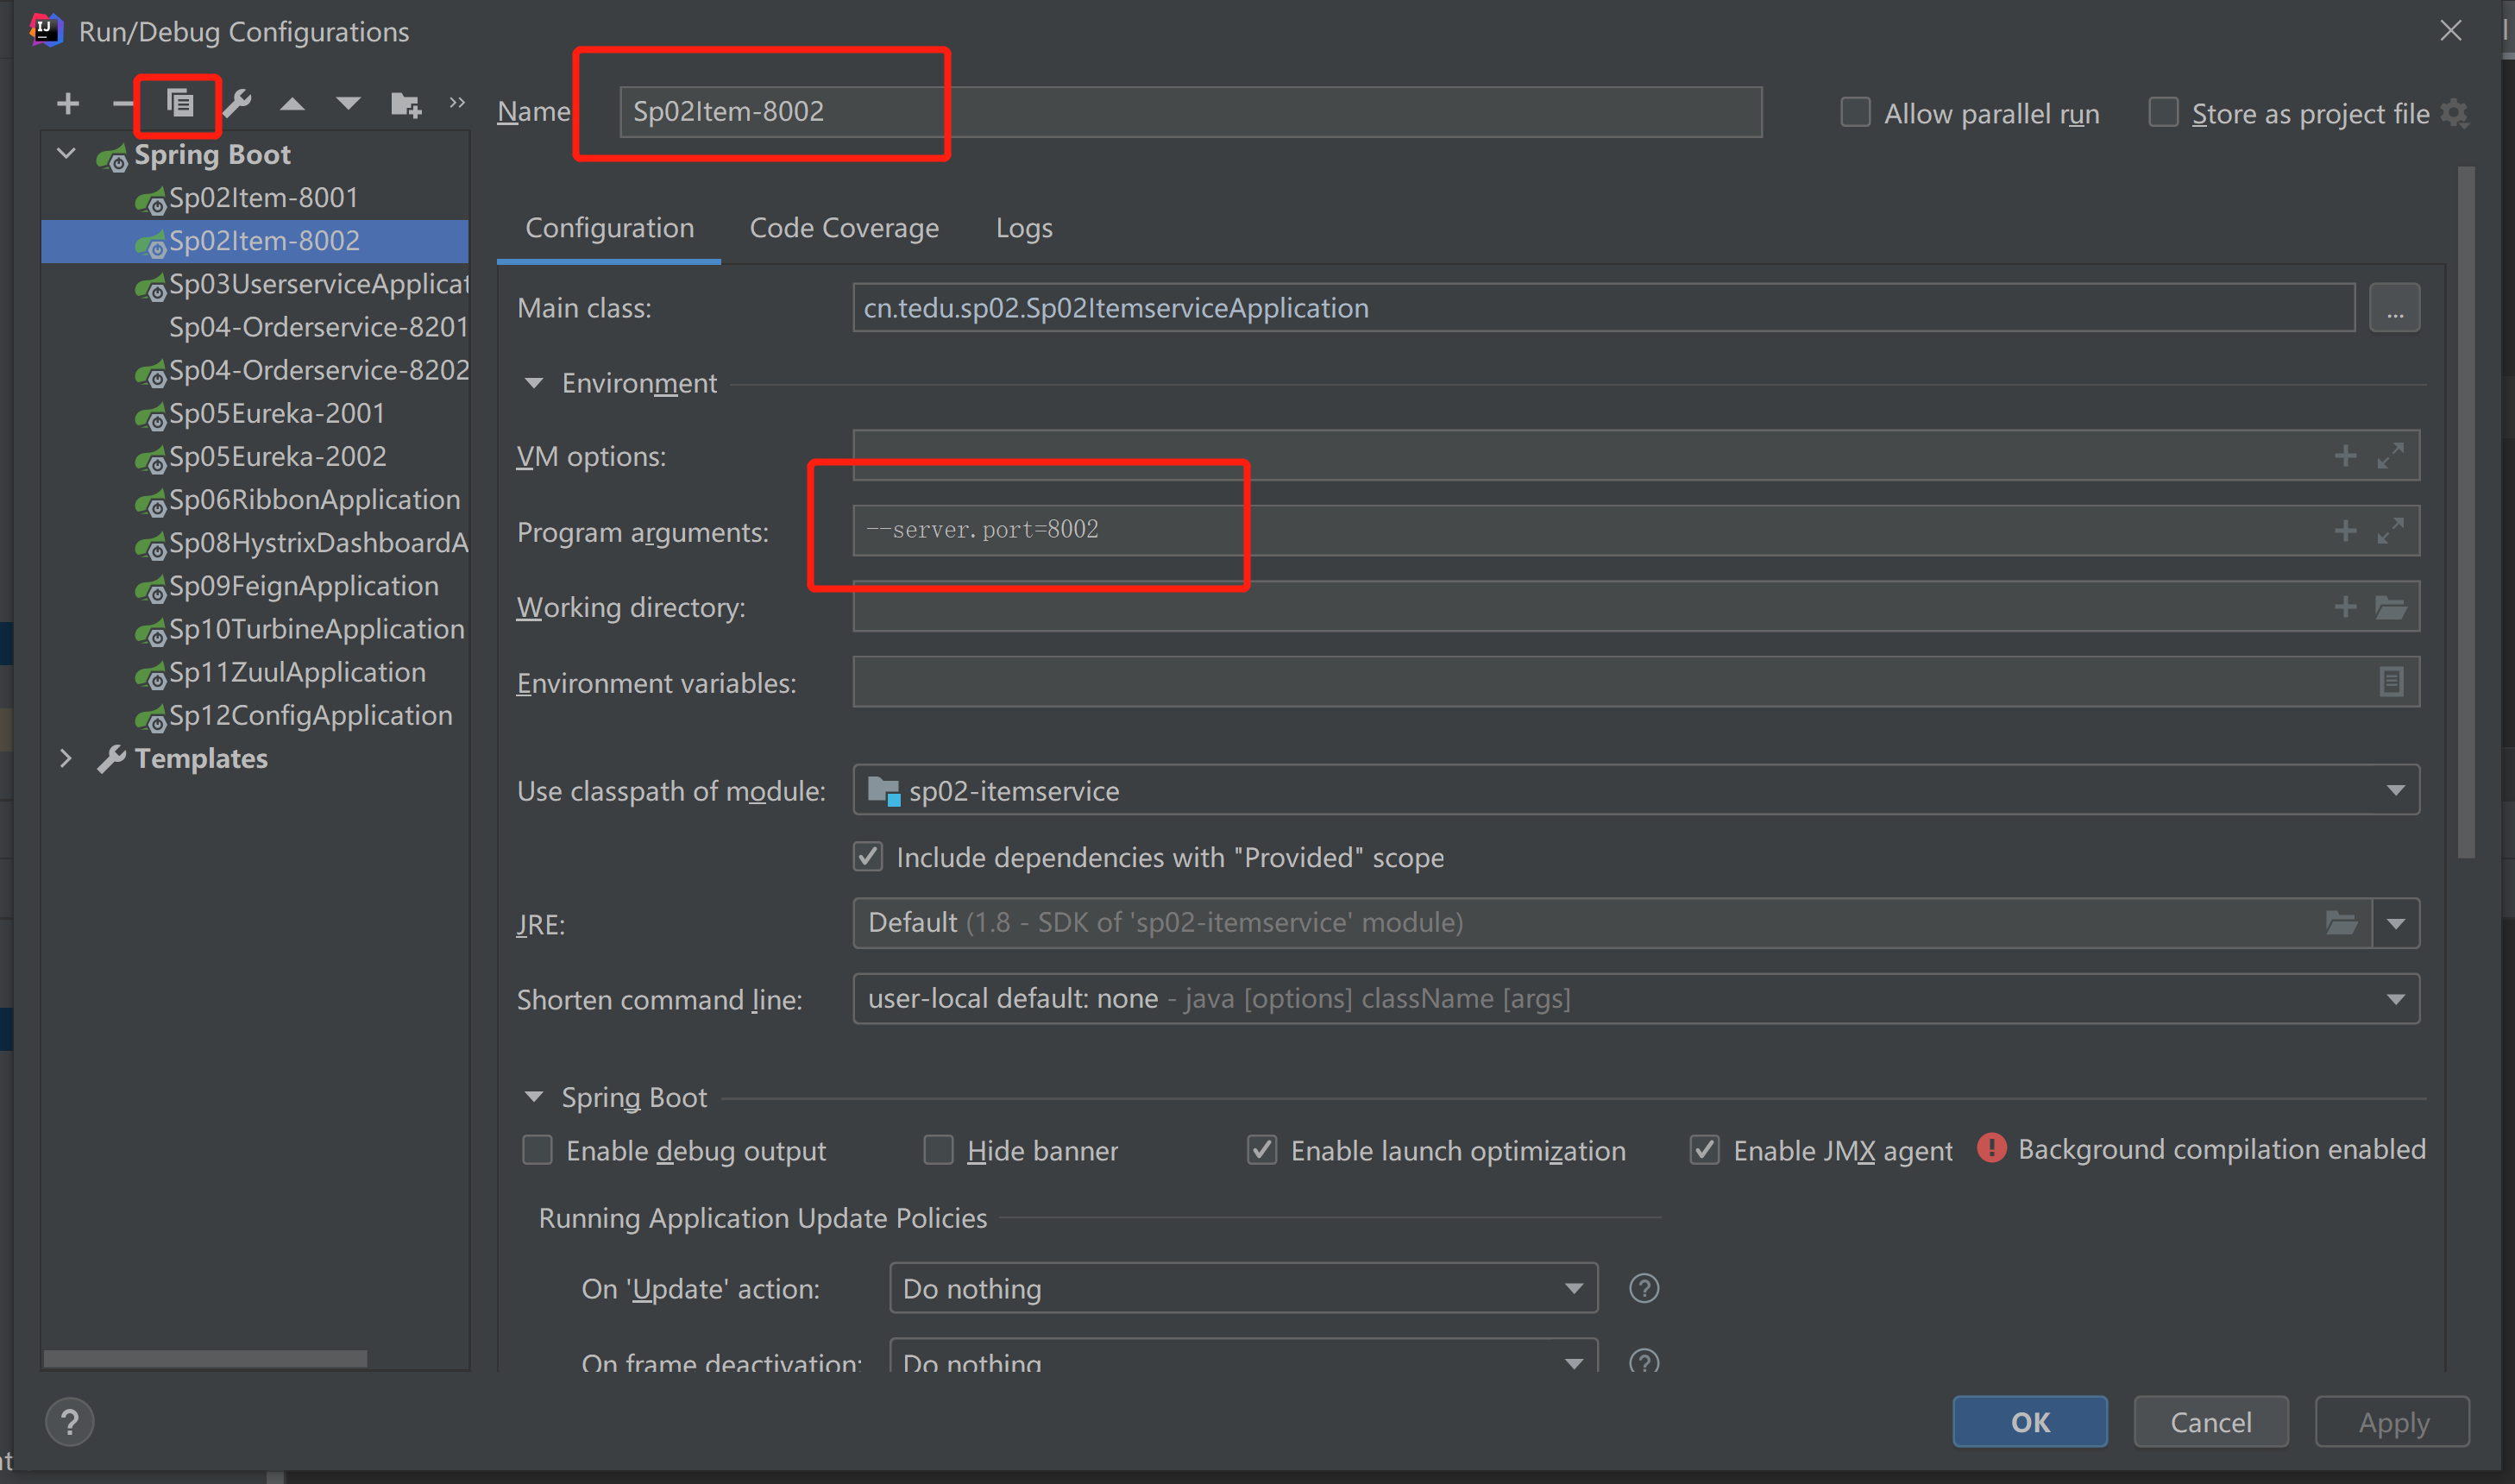Viewport: 2515px width, 1484px height.
Task: Toggle Hide banner checkbox
Action: [x=938, y=1150]
